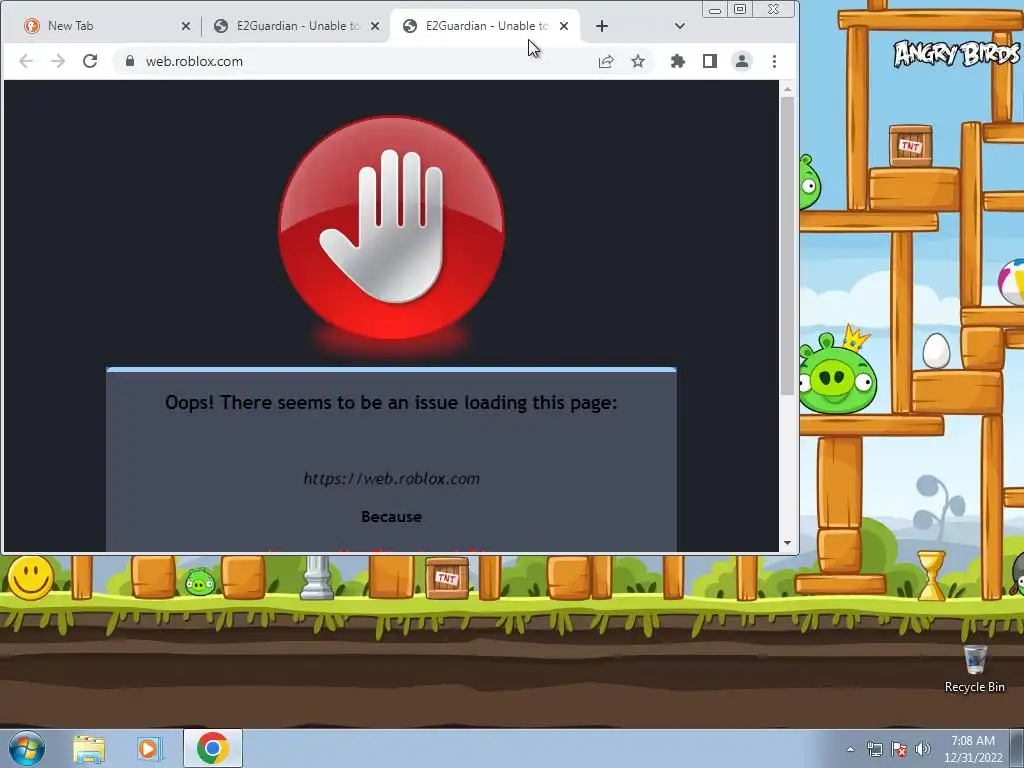Image resolution: width=1024 pixels, height=768 pixels.
Task: Switch to the New Tab tab
Action: (x=104, y=26)
